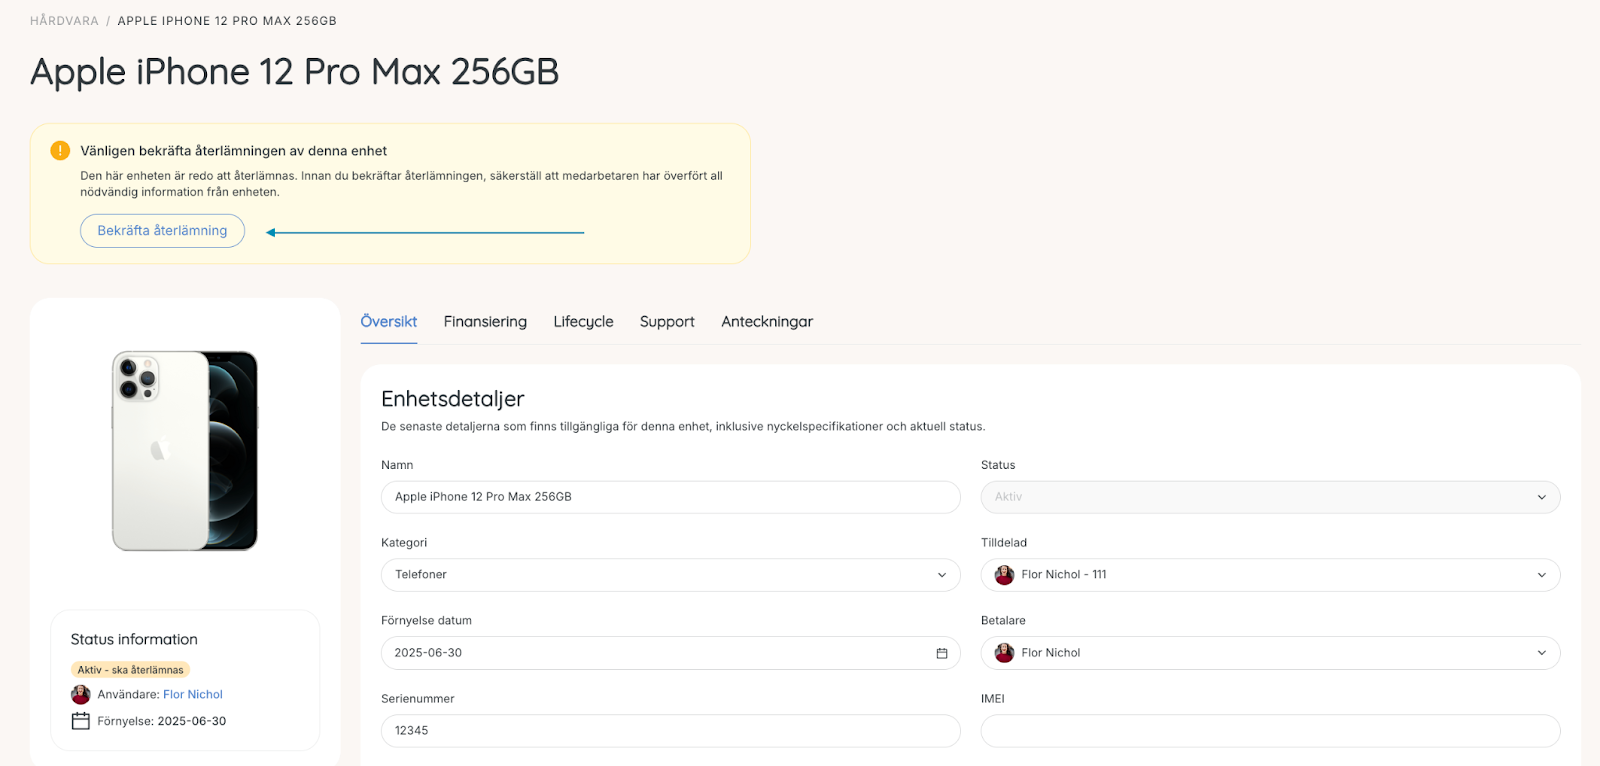Click the Enhetsdetaljer heading
Image resolution: width=1600 pixels, height=766 pixels.
click(x=453, y=399)
